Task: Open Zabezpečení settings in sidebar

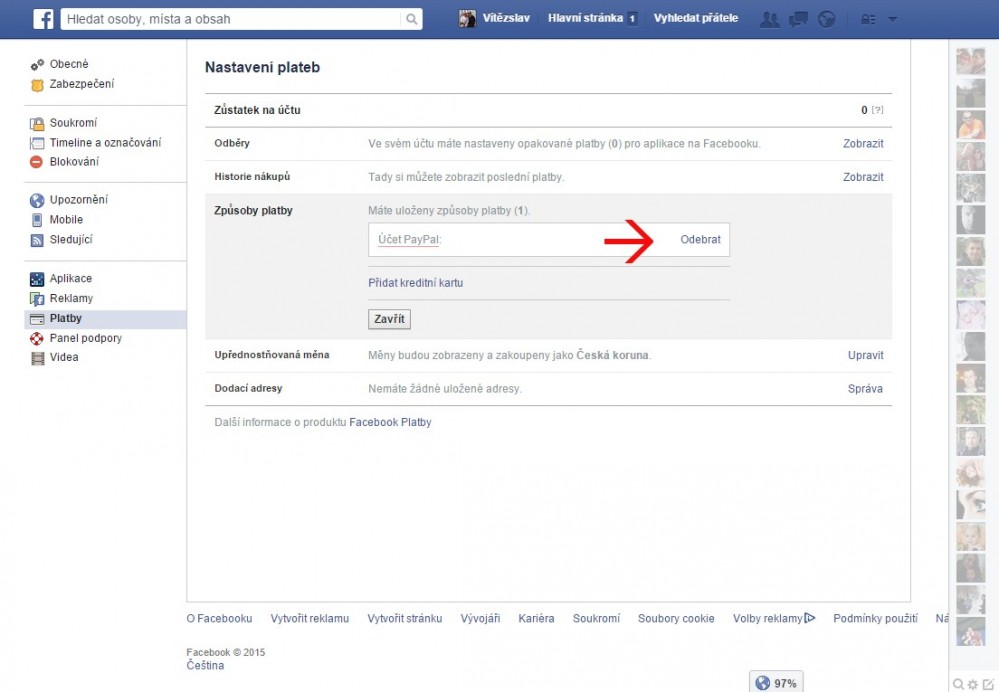Action: click(x=81, y=84)
